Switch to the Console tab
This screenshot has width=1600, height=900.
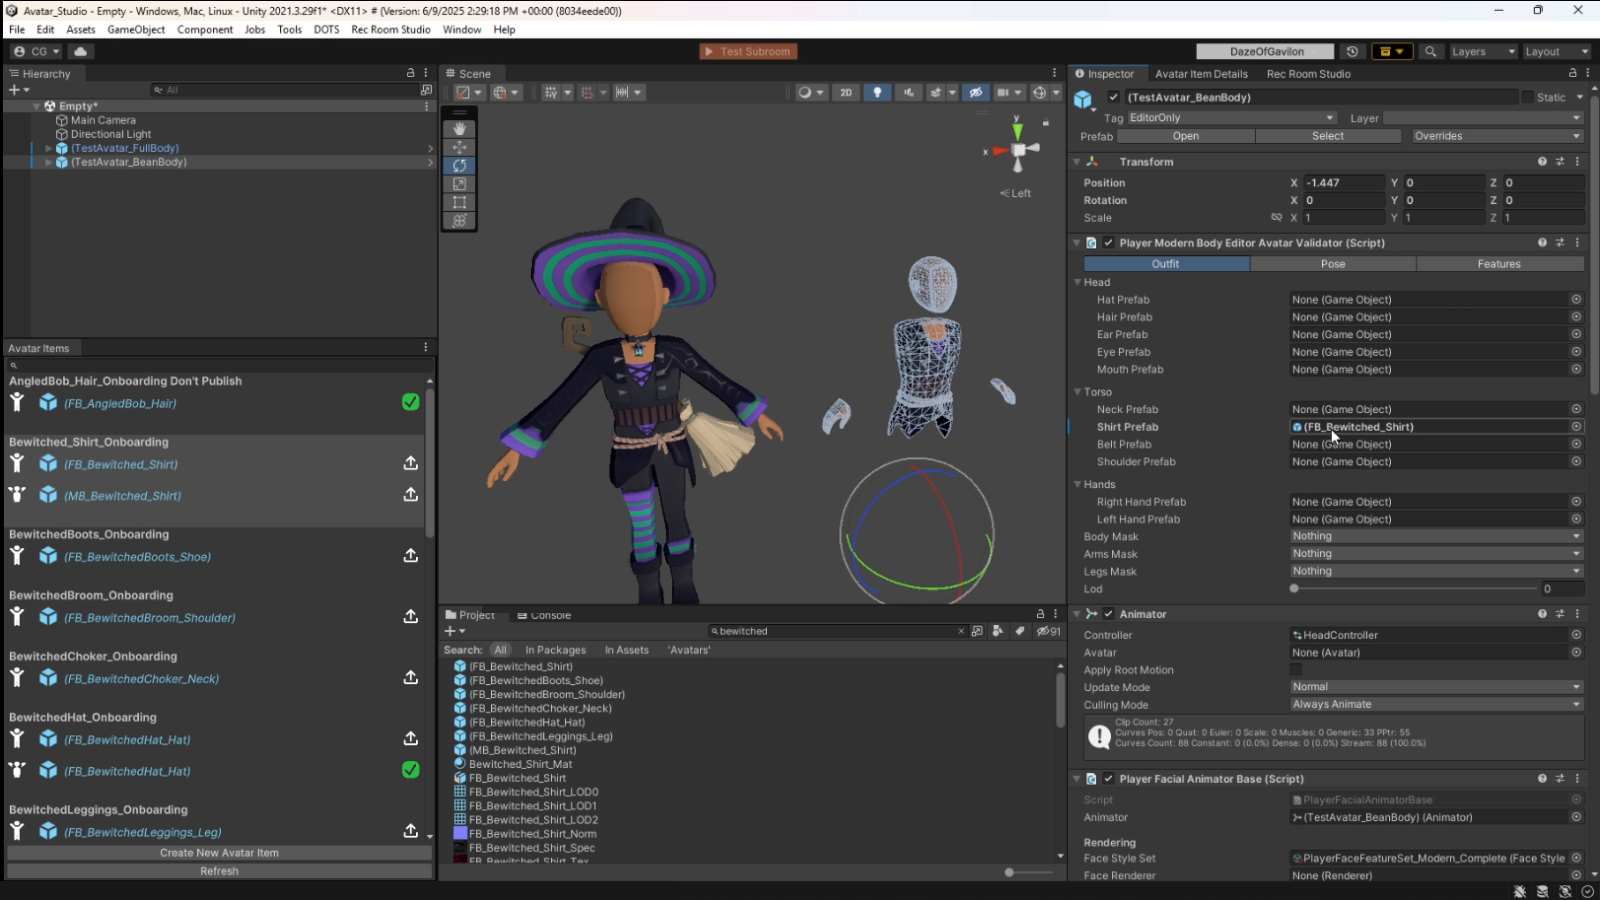click(x=544, y=615)
